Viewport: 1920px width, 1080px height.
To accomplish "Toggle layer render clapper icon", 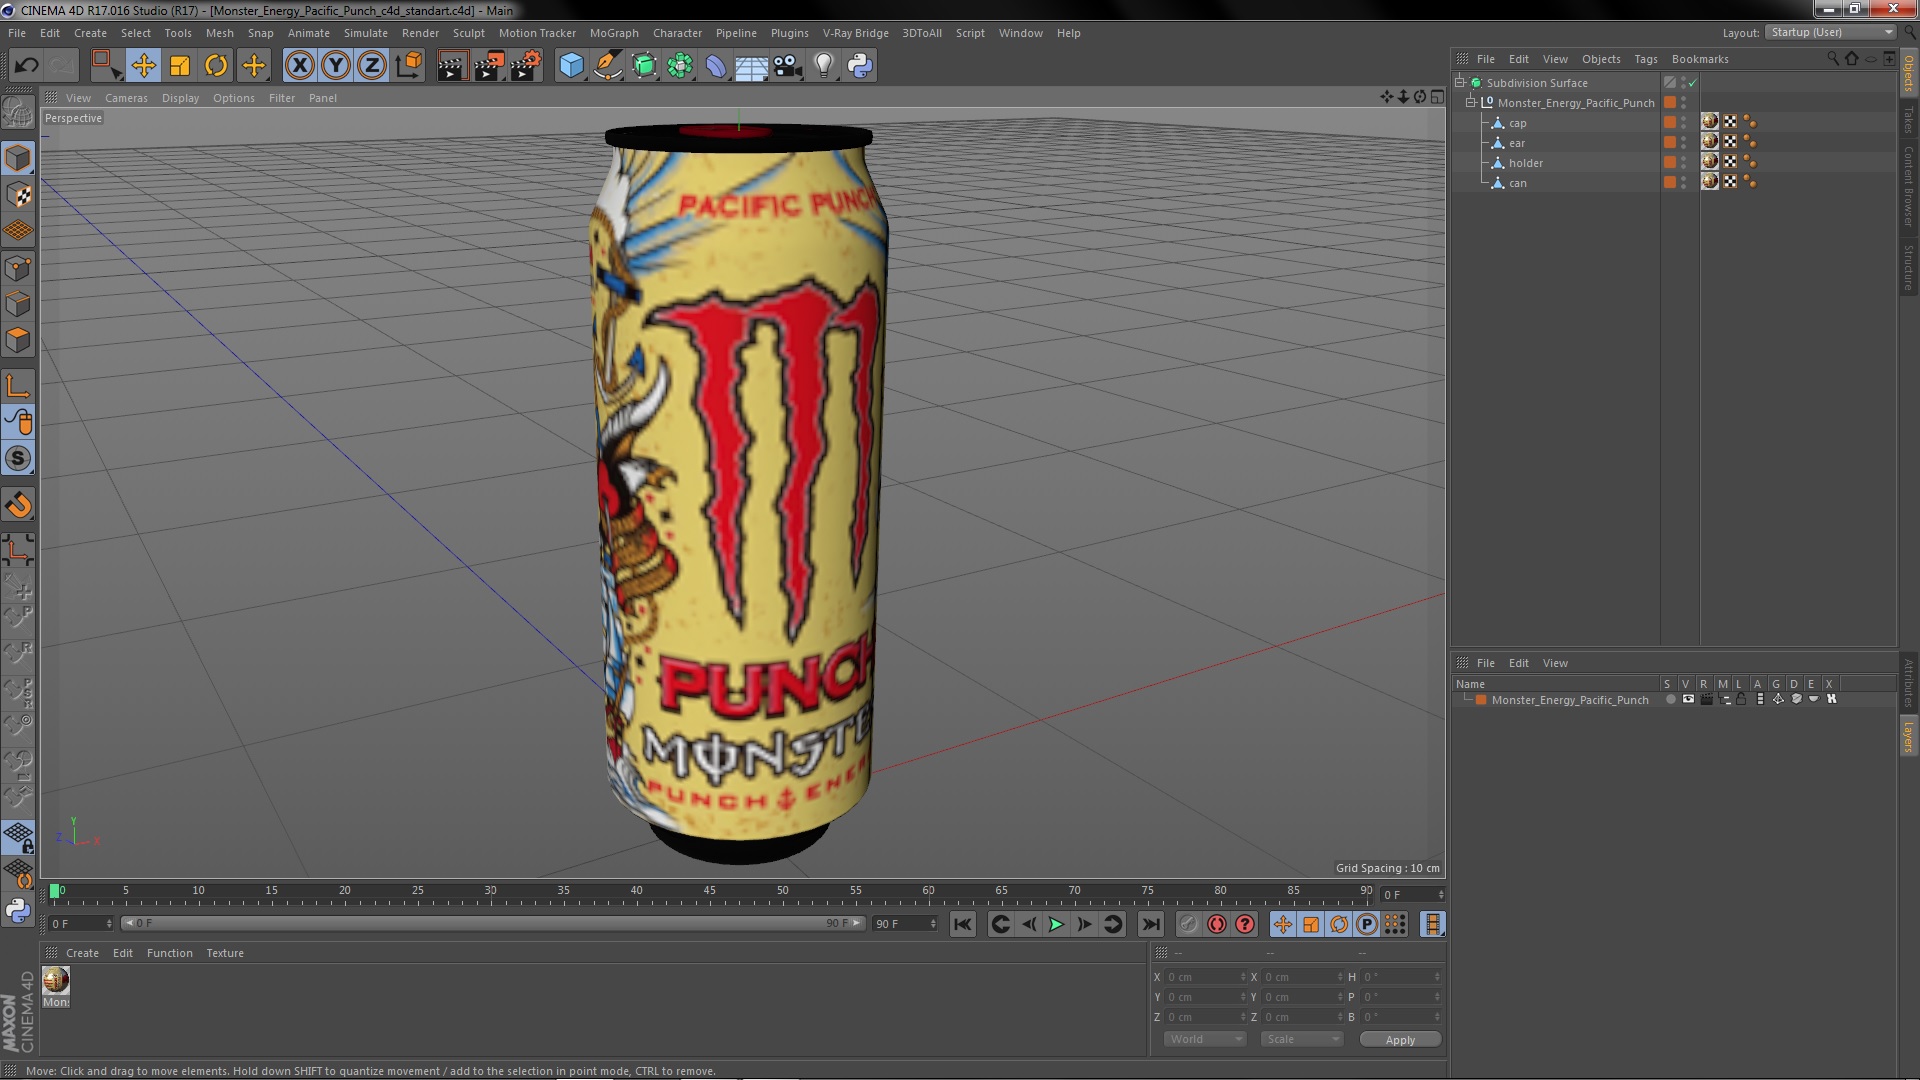I will pyautogui.click(x=1706, y=700).
